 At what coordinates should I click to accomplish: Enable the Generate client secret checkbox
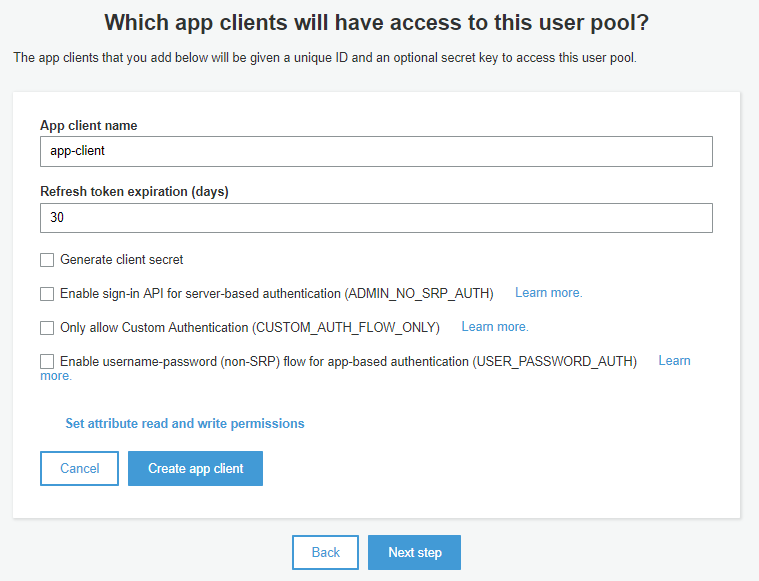47,260
